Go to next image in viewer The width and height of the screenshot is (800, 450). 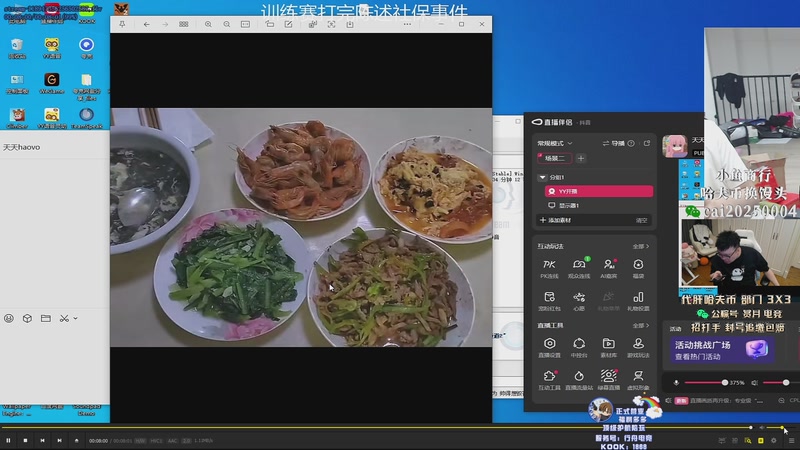pyautogui.click(x=165, y=24)
